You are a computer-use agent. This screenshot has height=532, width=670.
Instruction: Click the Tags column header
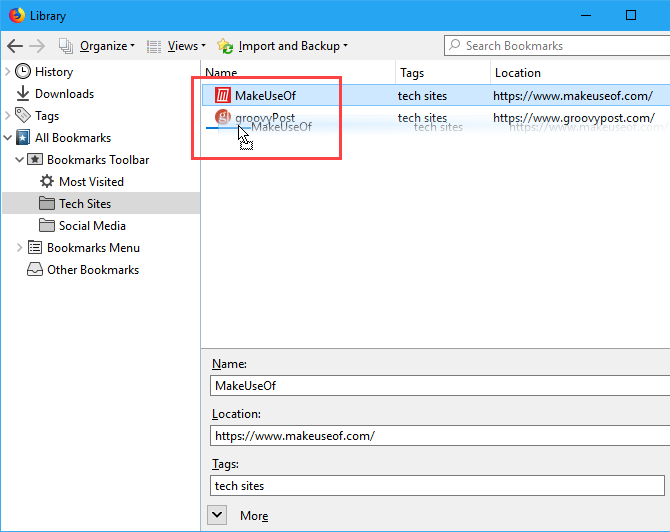(x=440, y=73)
